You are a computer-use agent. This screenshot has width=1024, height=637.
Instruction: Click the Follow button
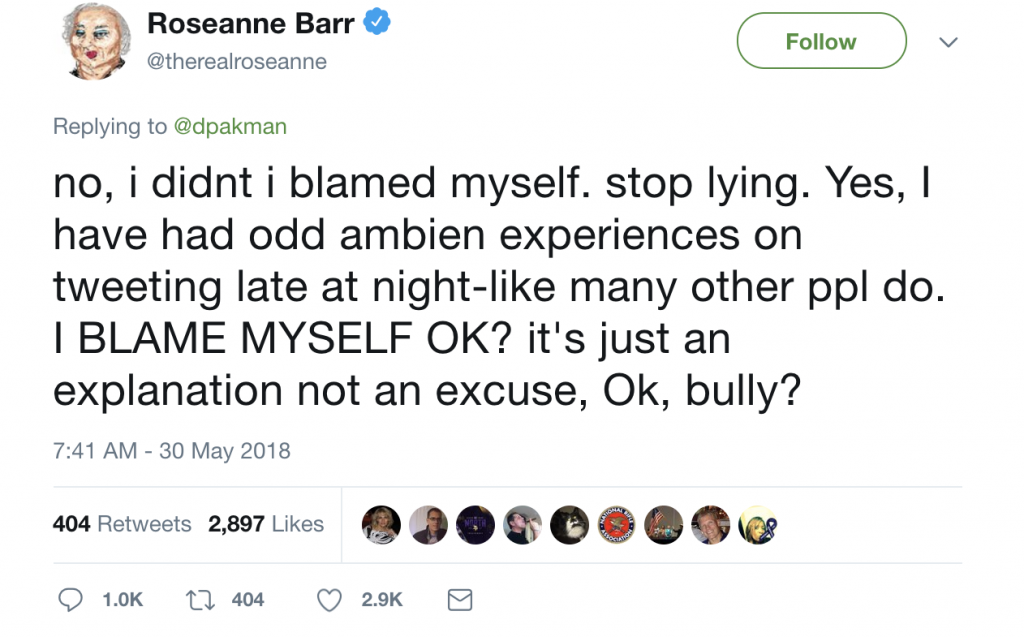click(821, 42)
